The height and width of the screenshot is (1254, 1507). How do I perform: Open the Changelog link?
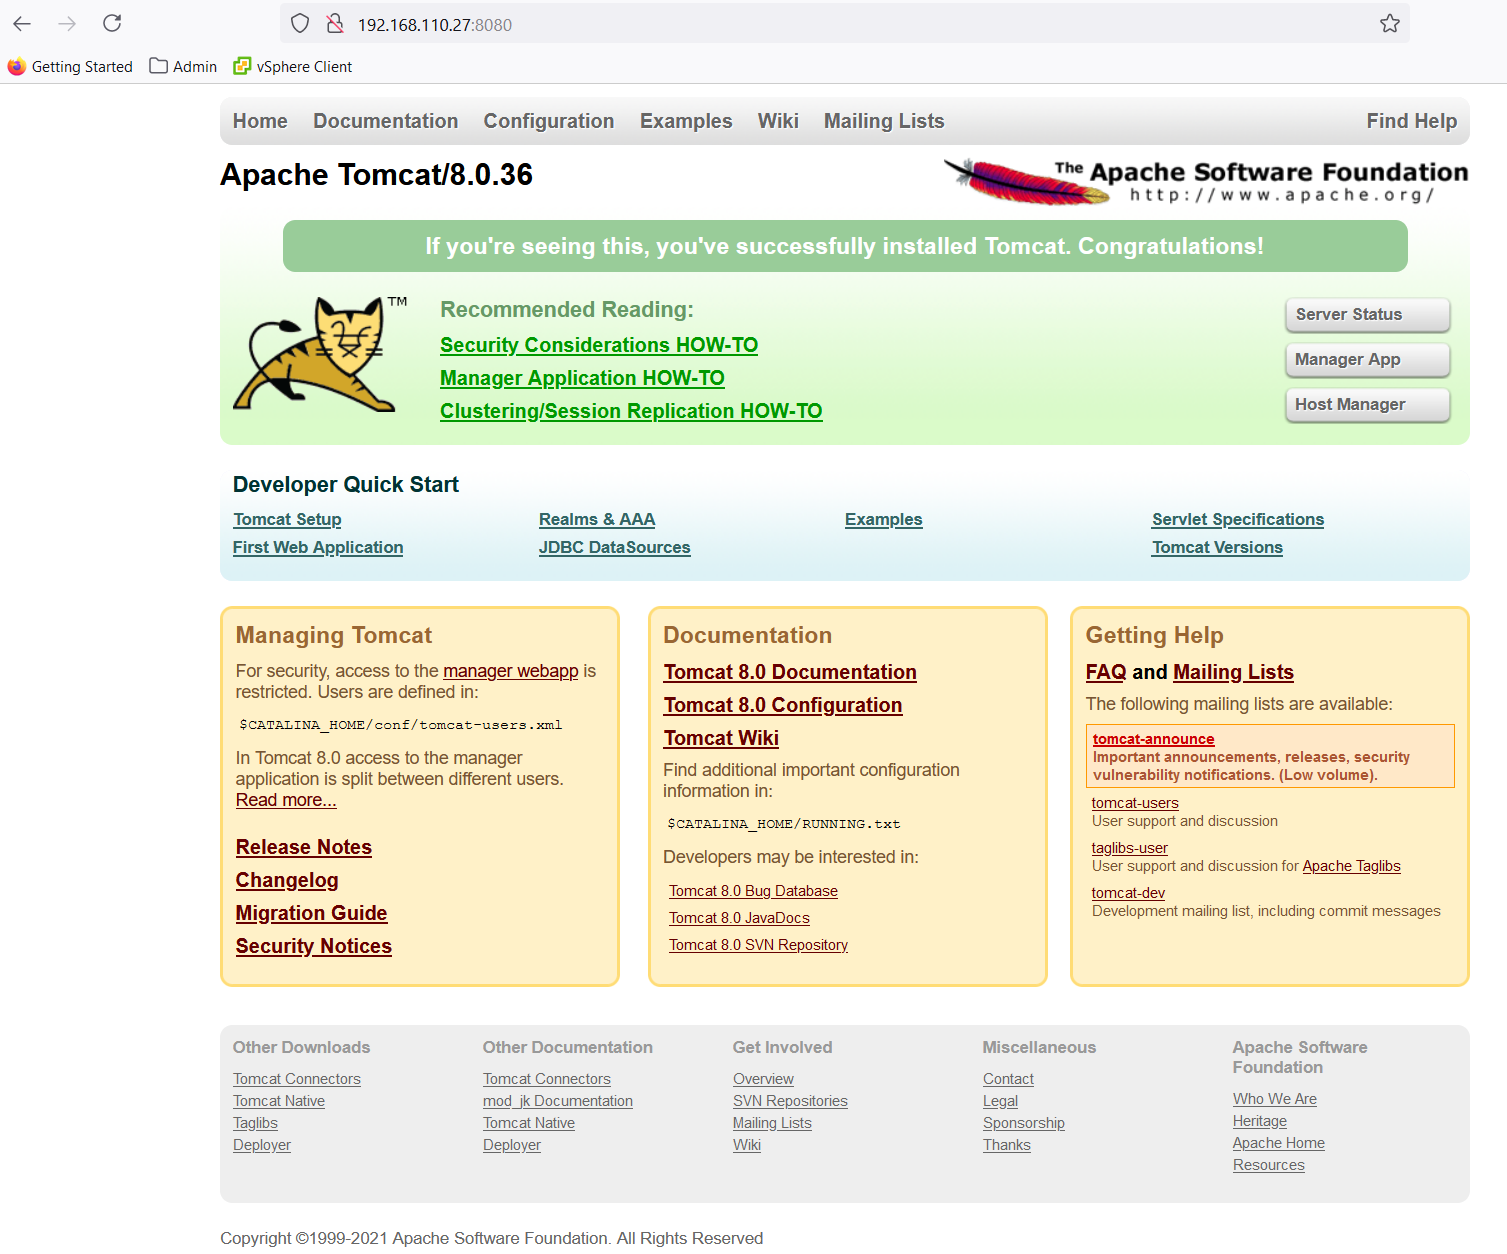[x=287, y=880]
